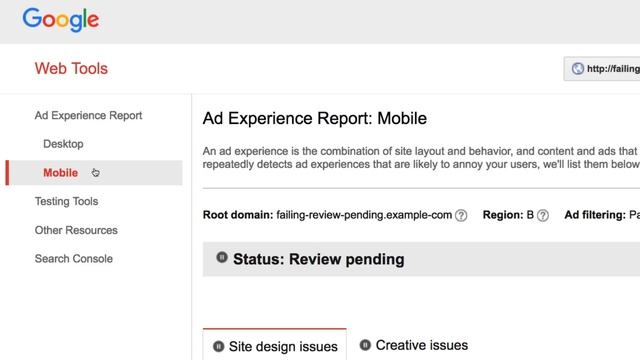This screenshot has height=360, width=640.
Task: Click the Status: Review pending text
Action: pos(319,259)
